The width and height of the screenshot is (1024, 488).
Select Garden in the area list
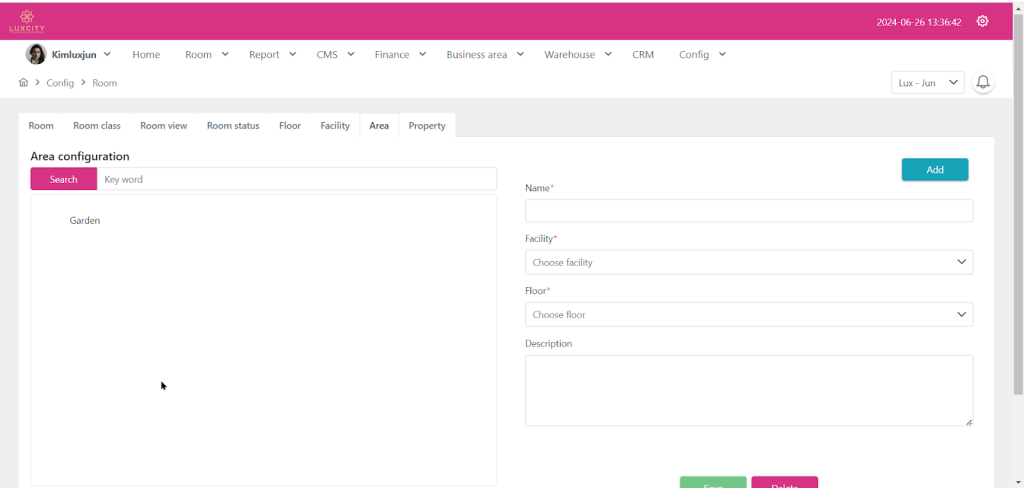click(85, 220)
